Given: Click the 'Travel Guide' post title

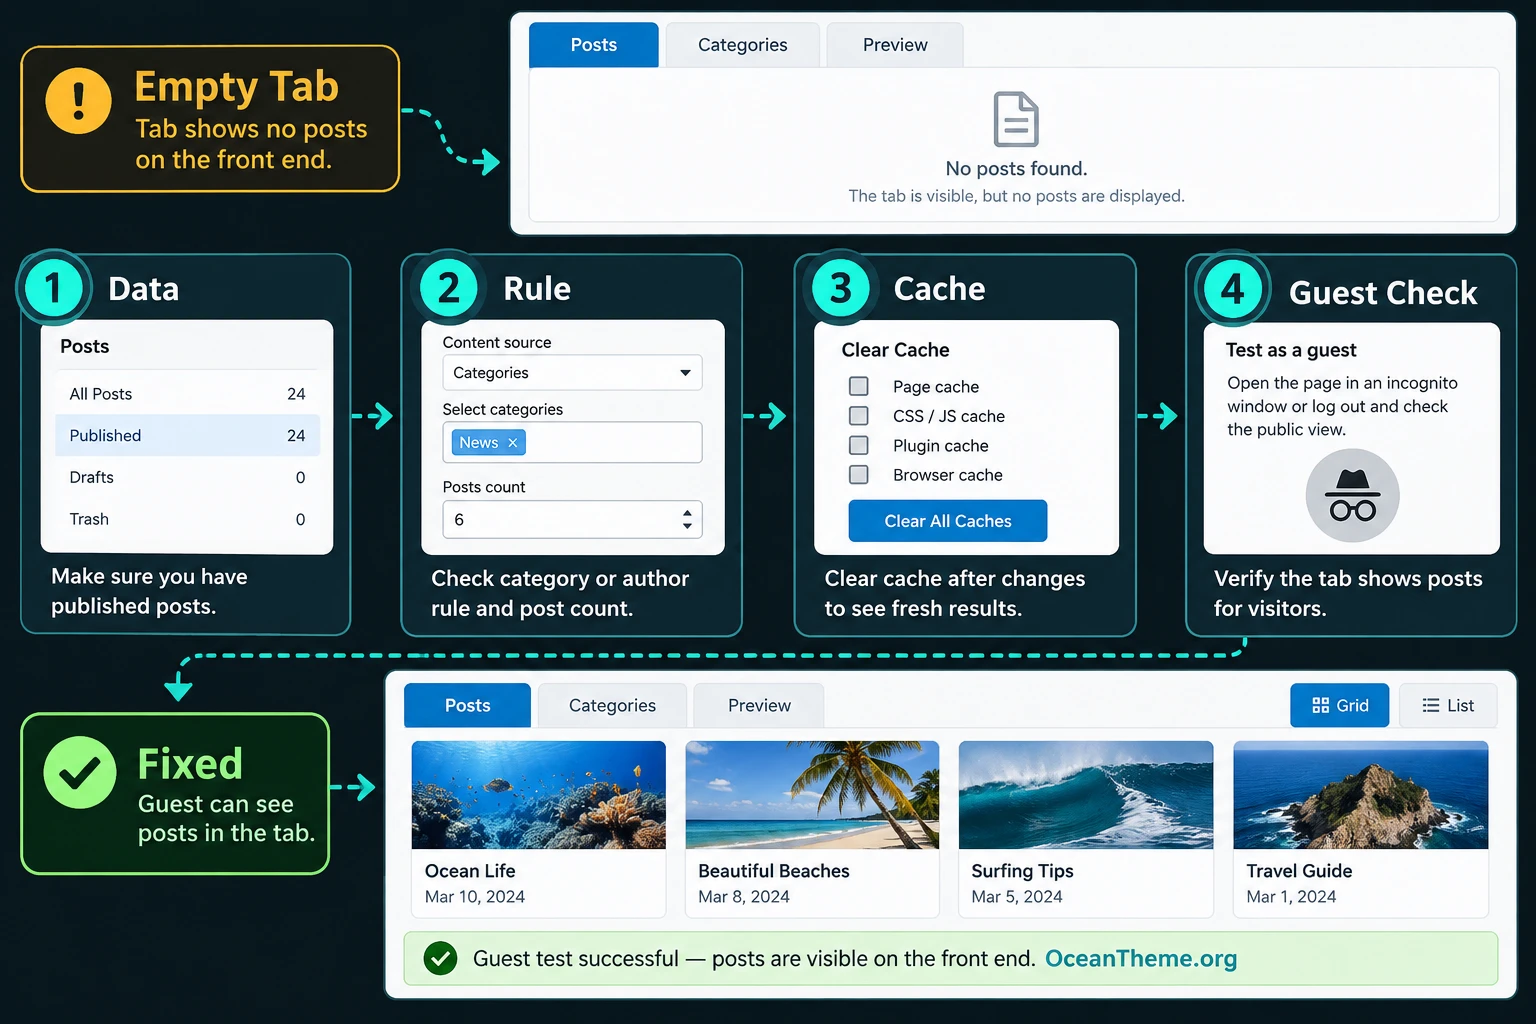Looking at the screenshot, I should click(x=1299, y=871).
